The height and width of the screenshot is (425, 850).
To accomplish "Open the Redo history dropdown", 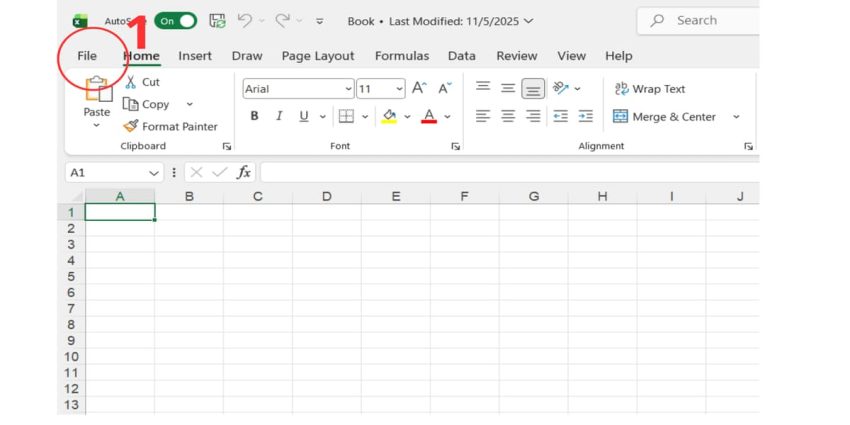I will pyautogui.click(x=298, y=21).
